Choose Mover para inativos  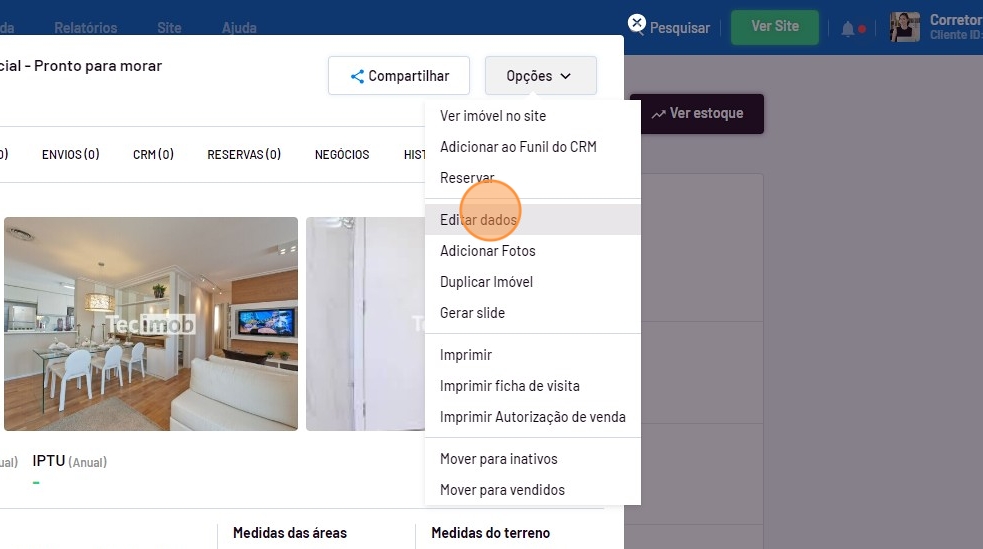[499, 459]
